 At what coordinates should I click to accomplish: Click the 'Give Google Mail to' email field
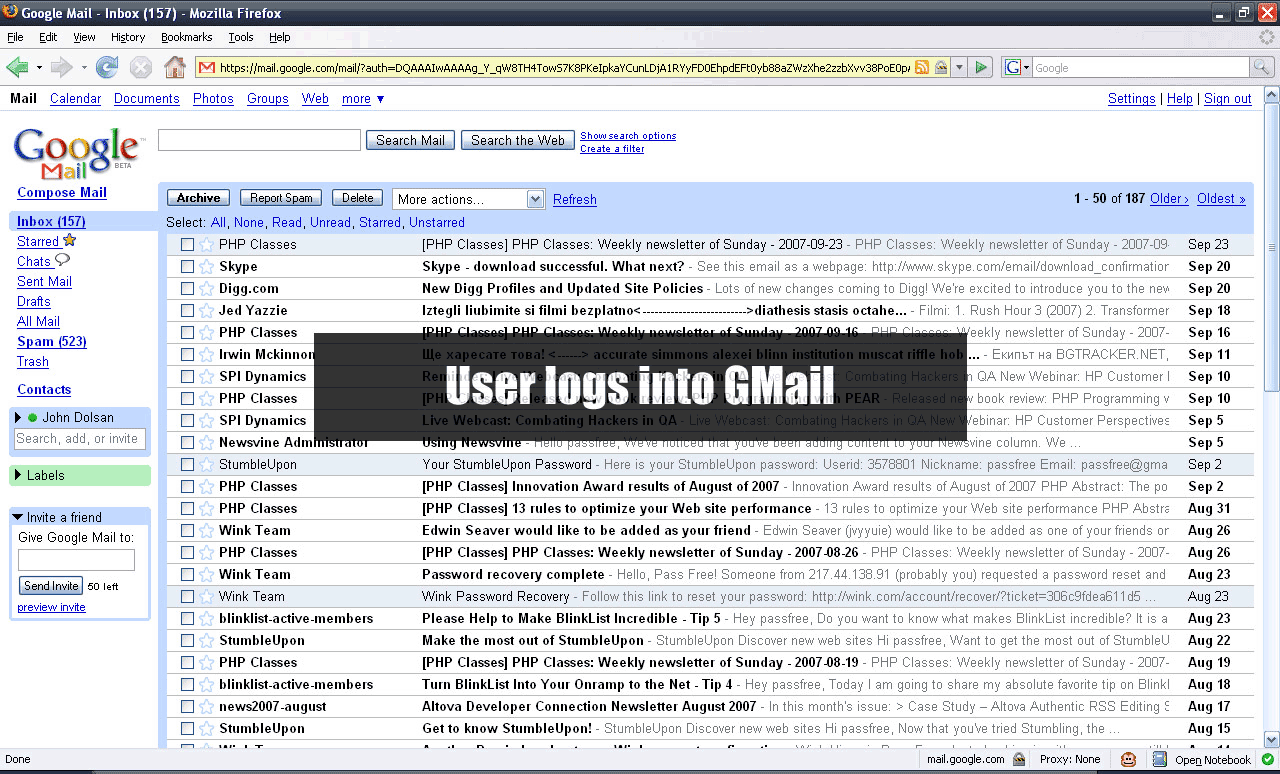pyautogui.click(x=76, y=560)
